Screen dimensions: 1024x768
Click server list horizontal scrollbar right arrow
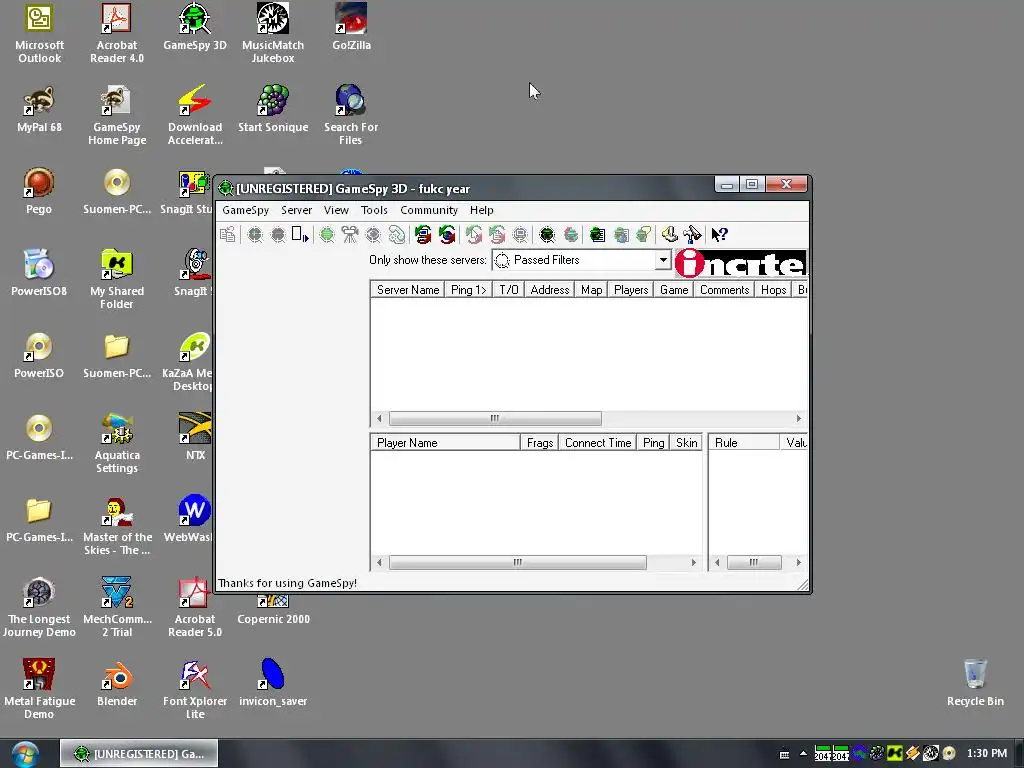[798, 418]
